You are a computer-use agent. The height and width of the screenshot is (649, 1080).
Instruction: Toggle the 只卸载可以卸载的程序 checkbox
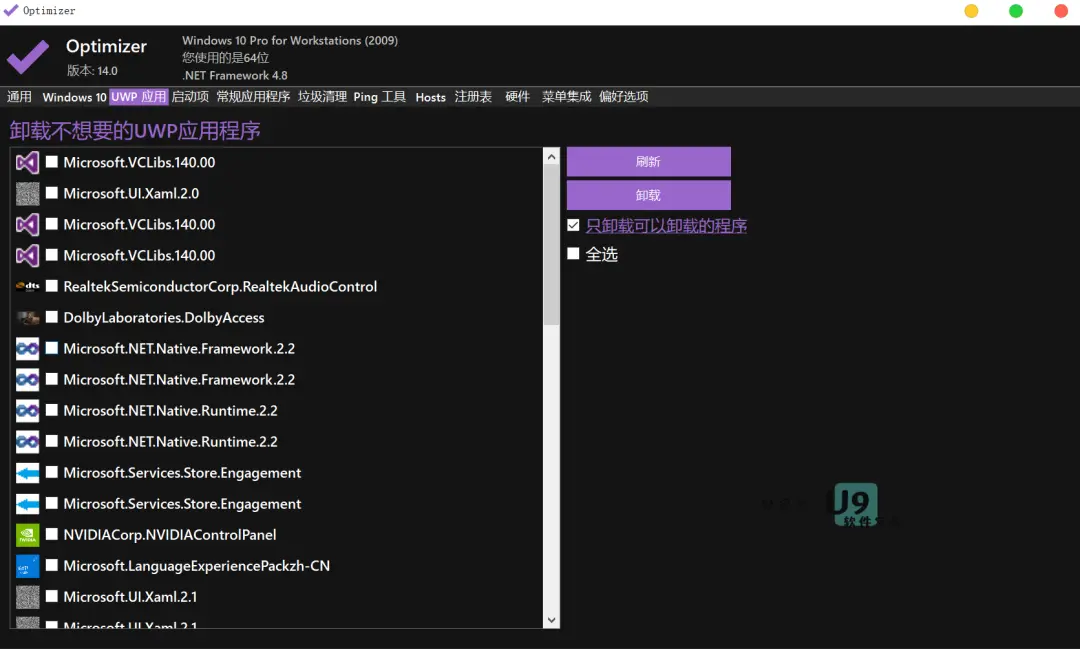coord(573,225)
